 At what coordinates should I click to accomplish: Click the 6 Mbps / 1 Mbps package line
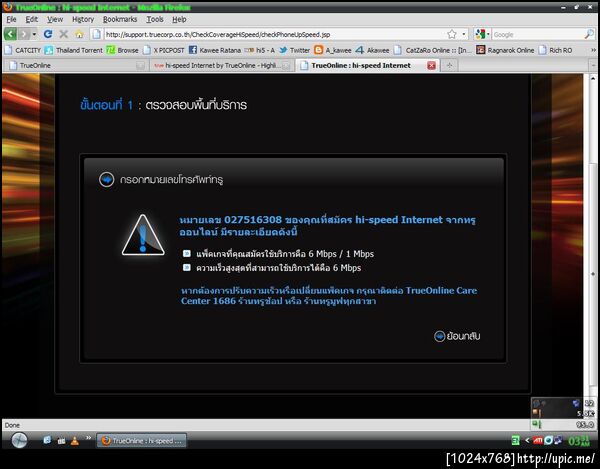[x=285, y=254]
